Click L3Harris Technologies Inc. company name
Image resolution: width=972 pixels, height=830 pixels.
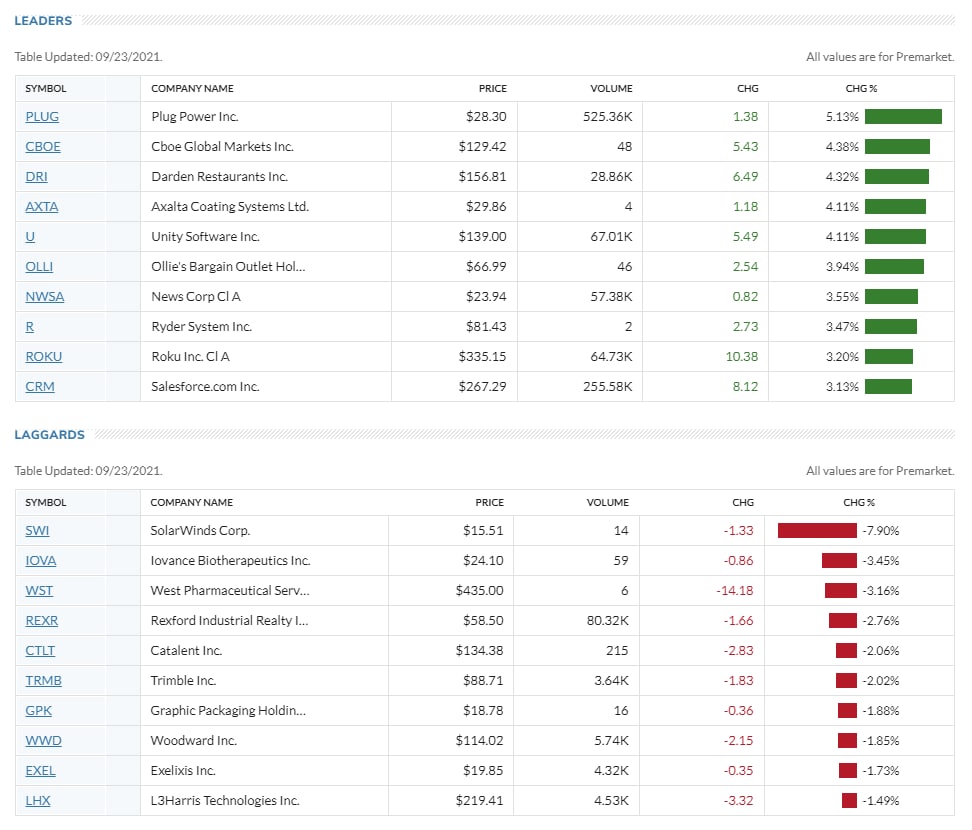tap(225, 801)
